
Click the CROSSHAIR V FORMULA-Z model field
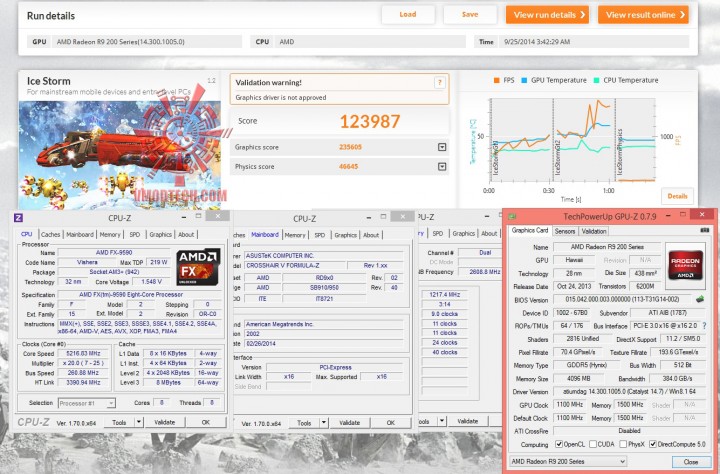pyautogui.click(x=295, y=265)
